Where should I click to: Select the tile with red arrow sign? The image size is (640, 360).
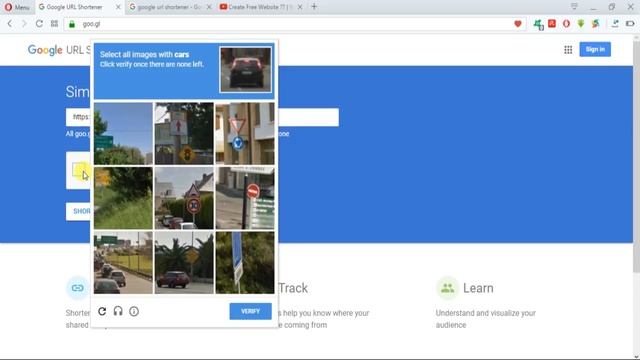(x=184, y=133)
